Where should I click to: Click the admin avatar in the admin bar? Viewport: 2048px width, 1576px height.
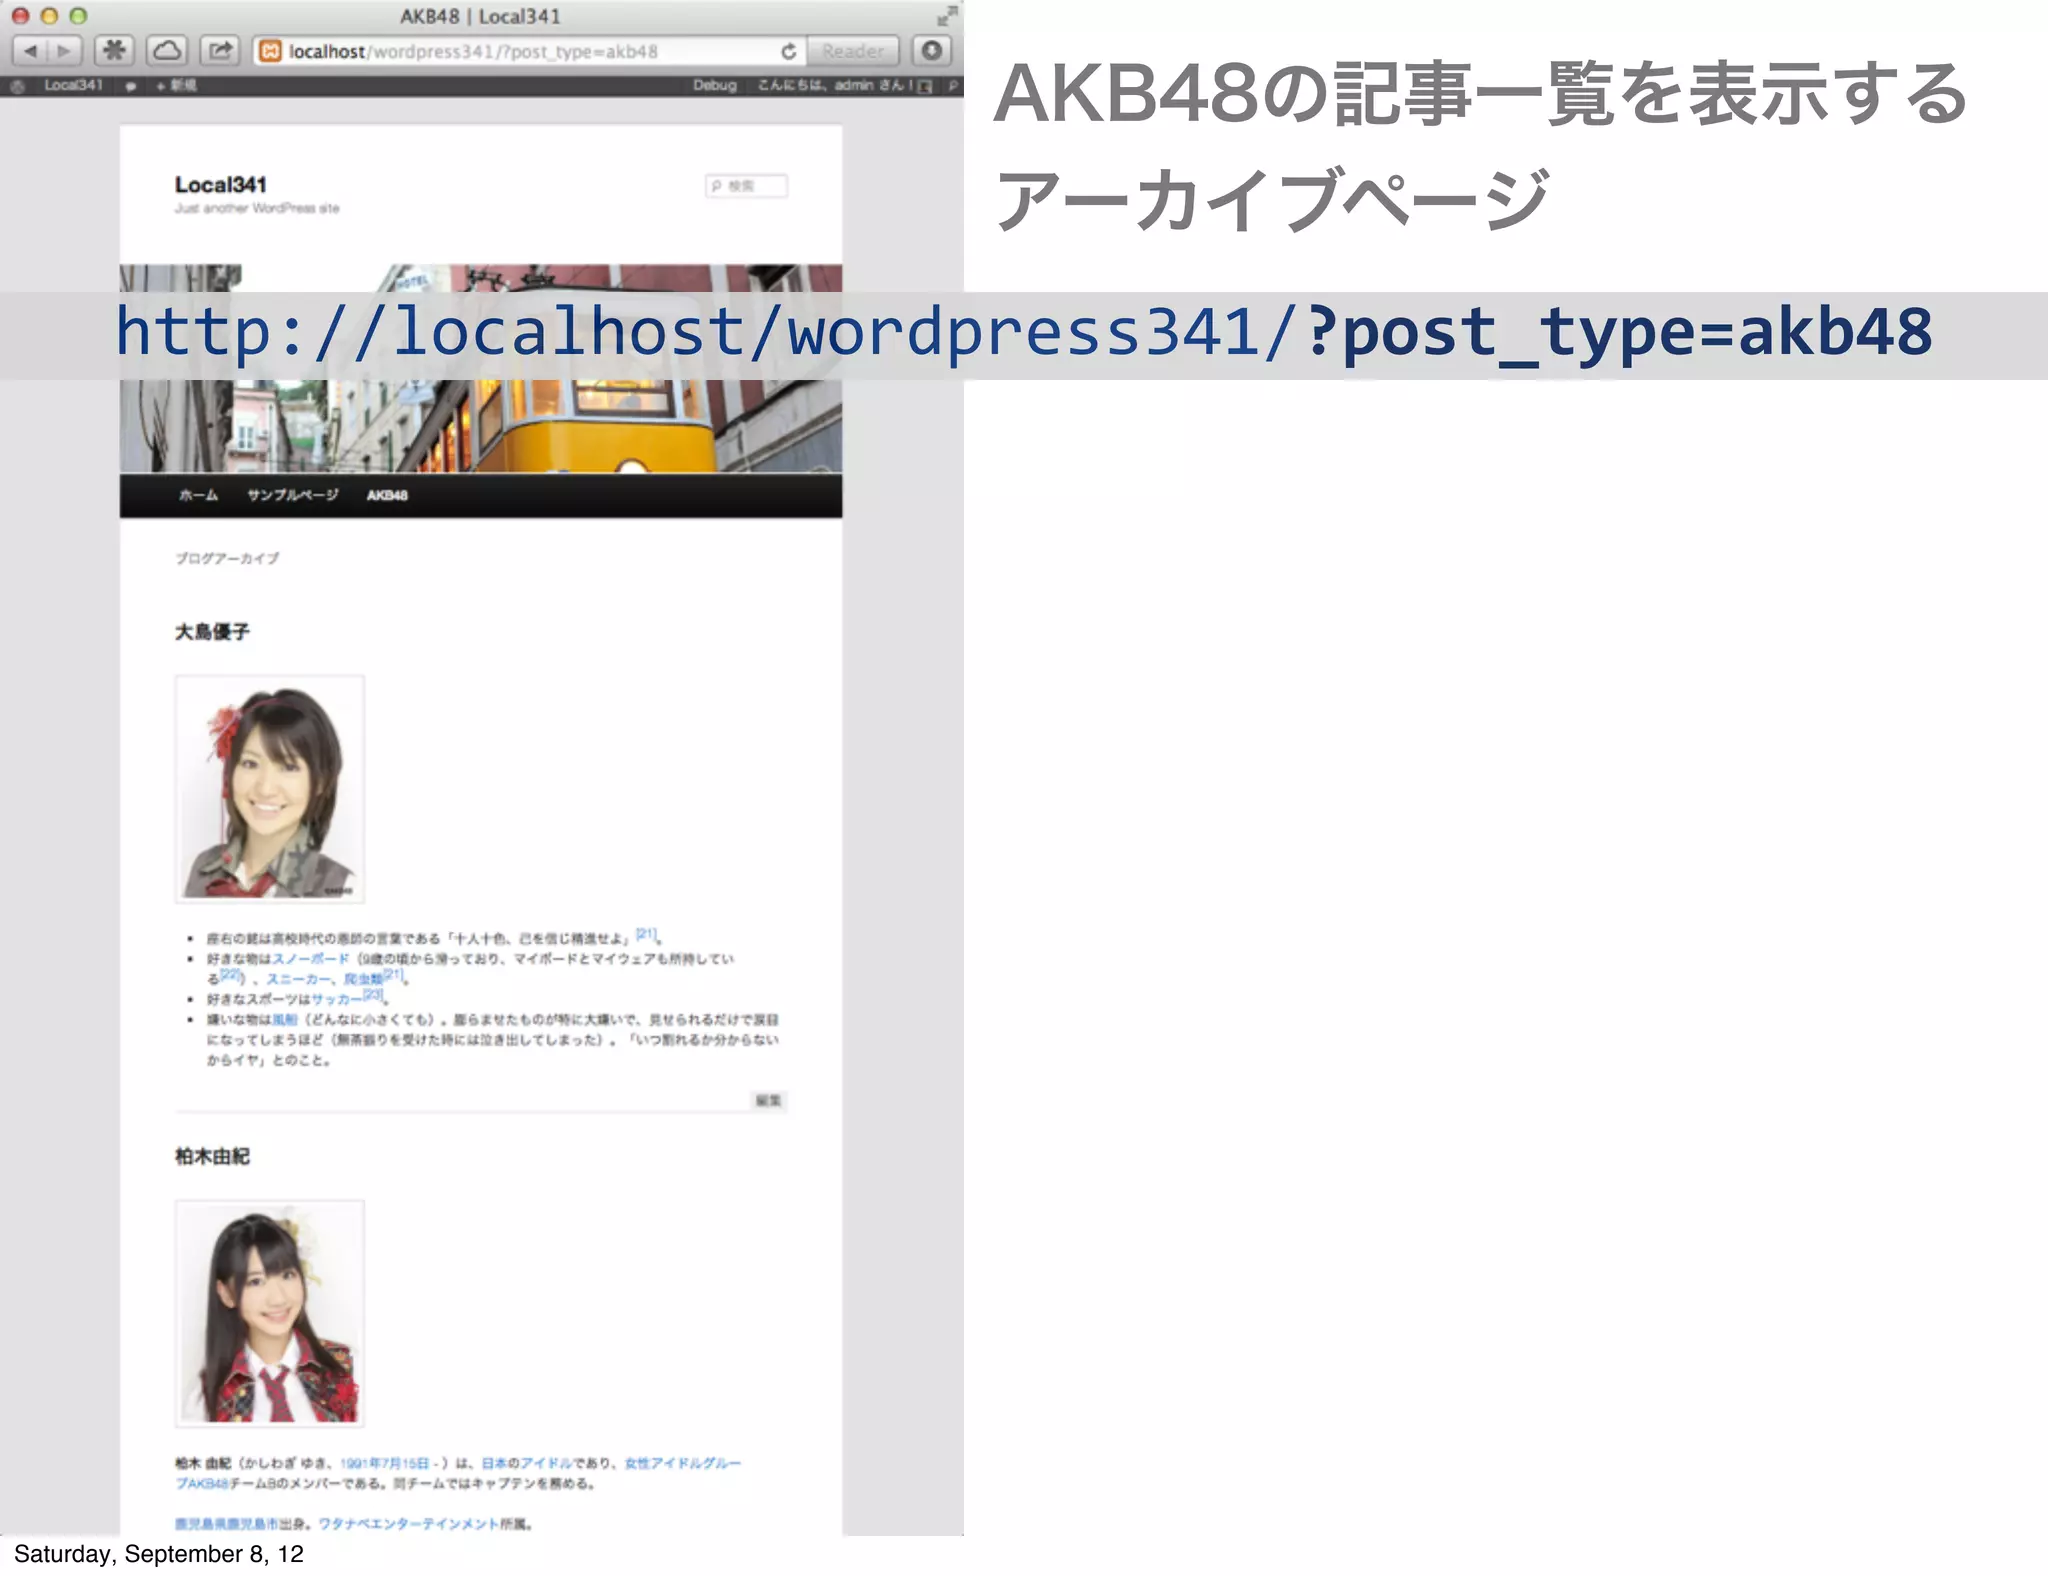coord(925,86)
